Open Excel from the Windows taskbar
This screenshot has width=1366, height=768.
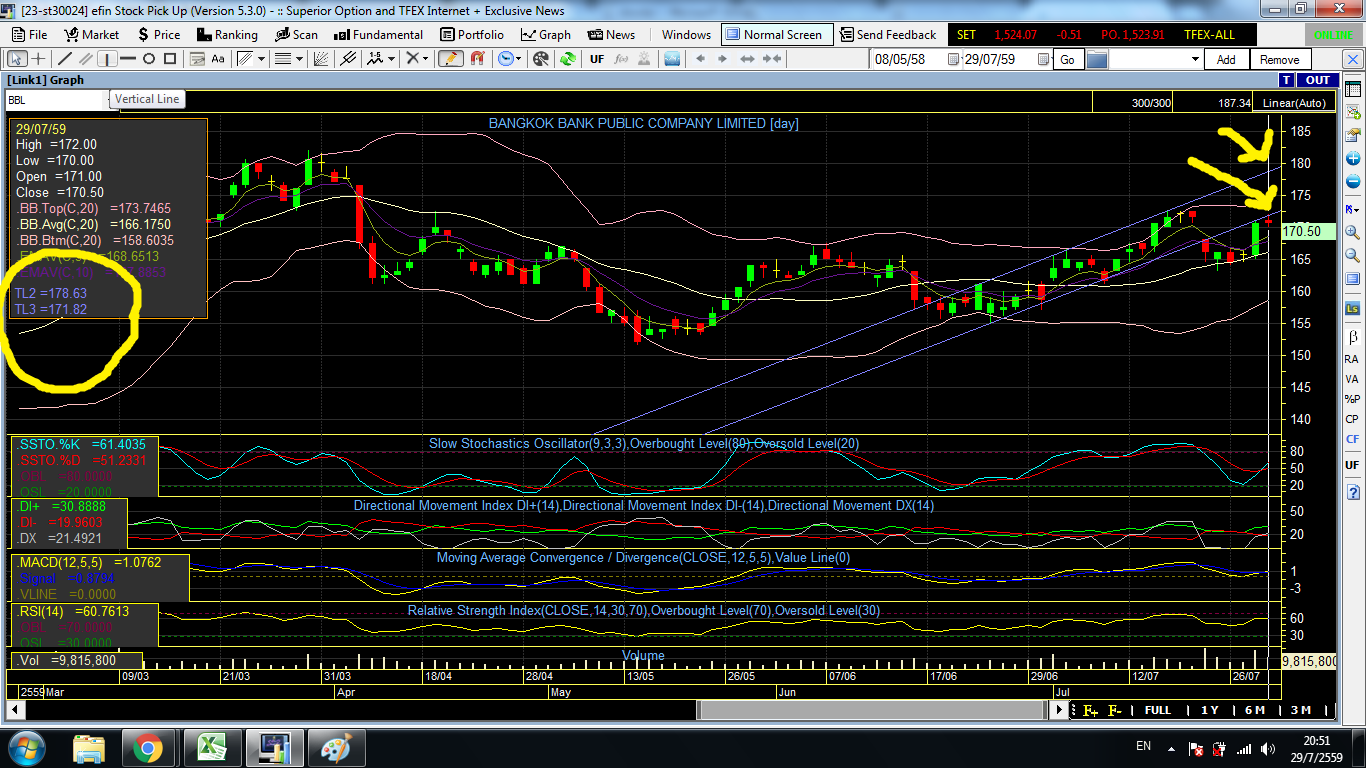pos(211,748)
